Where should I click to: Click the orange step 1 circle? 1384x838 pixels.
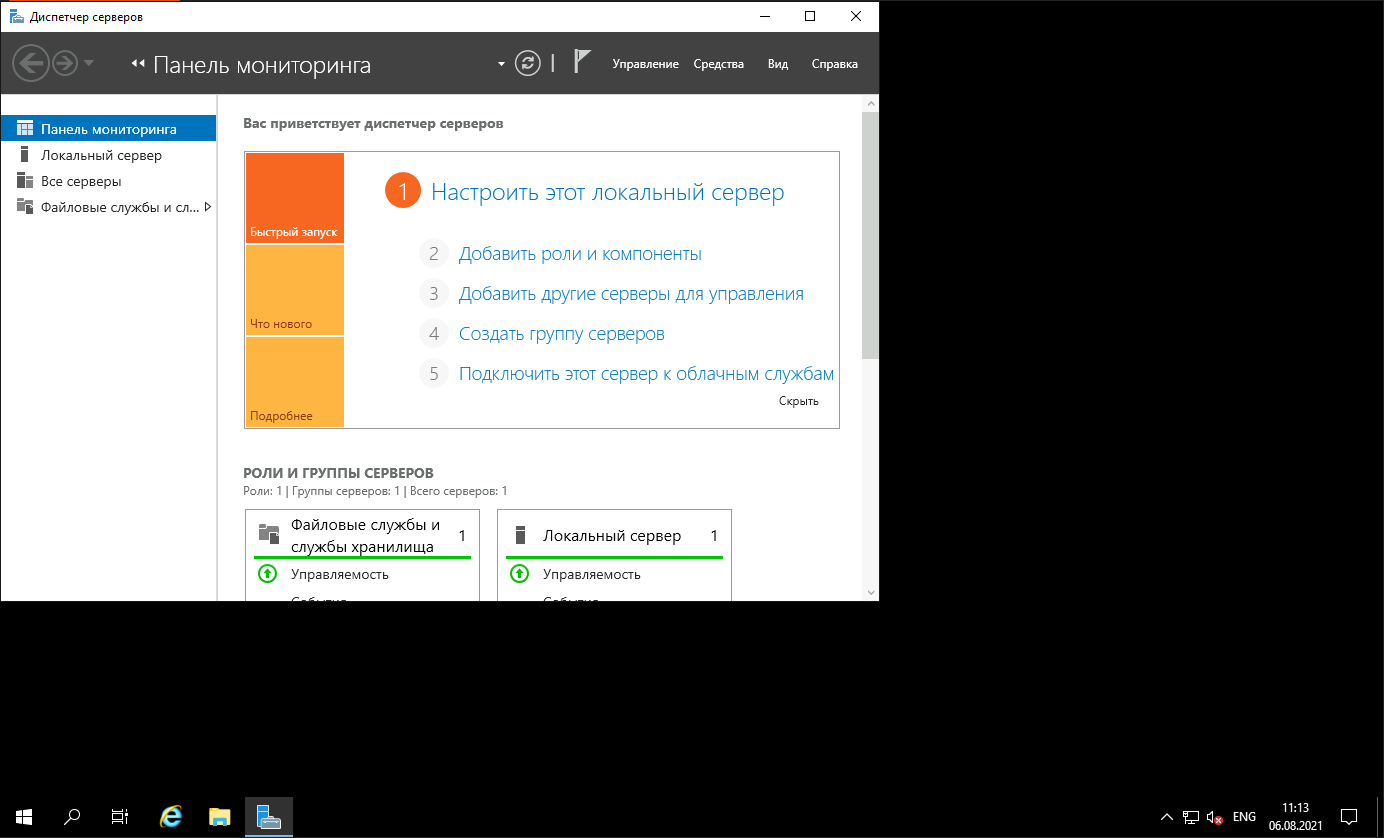pos(403,191)
